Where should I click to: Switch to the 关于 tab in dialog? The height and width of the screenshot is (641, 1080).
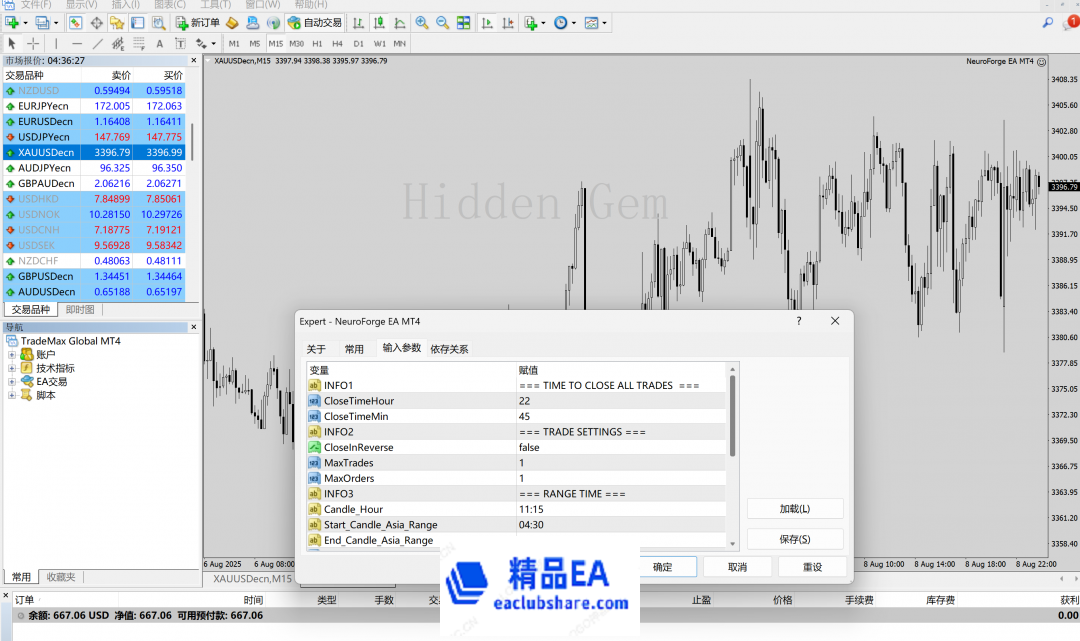coord(316,349)
